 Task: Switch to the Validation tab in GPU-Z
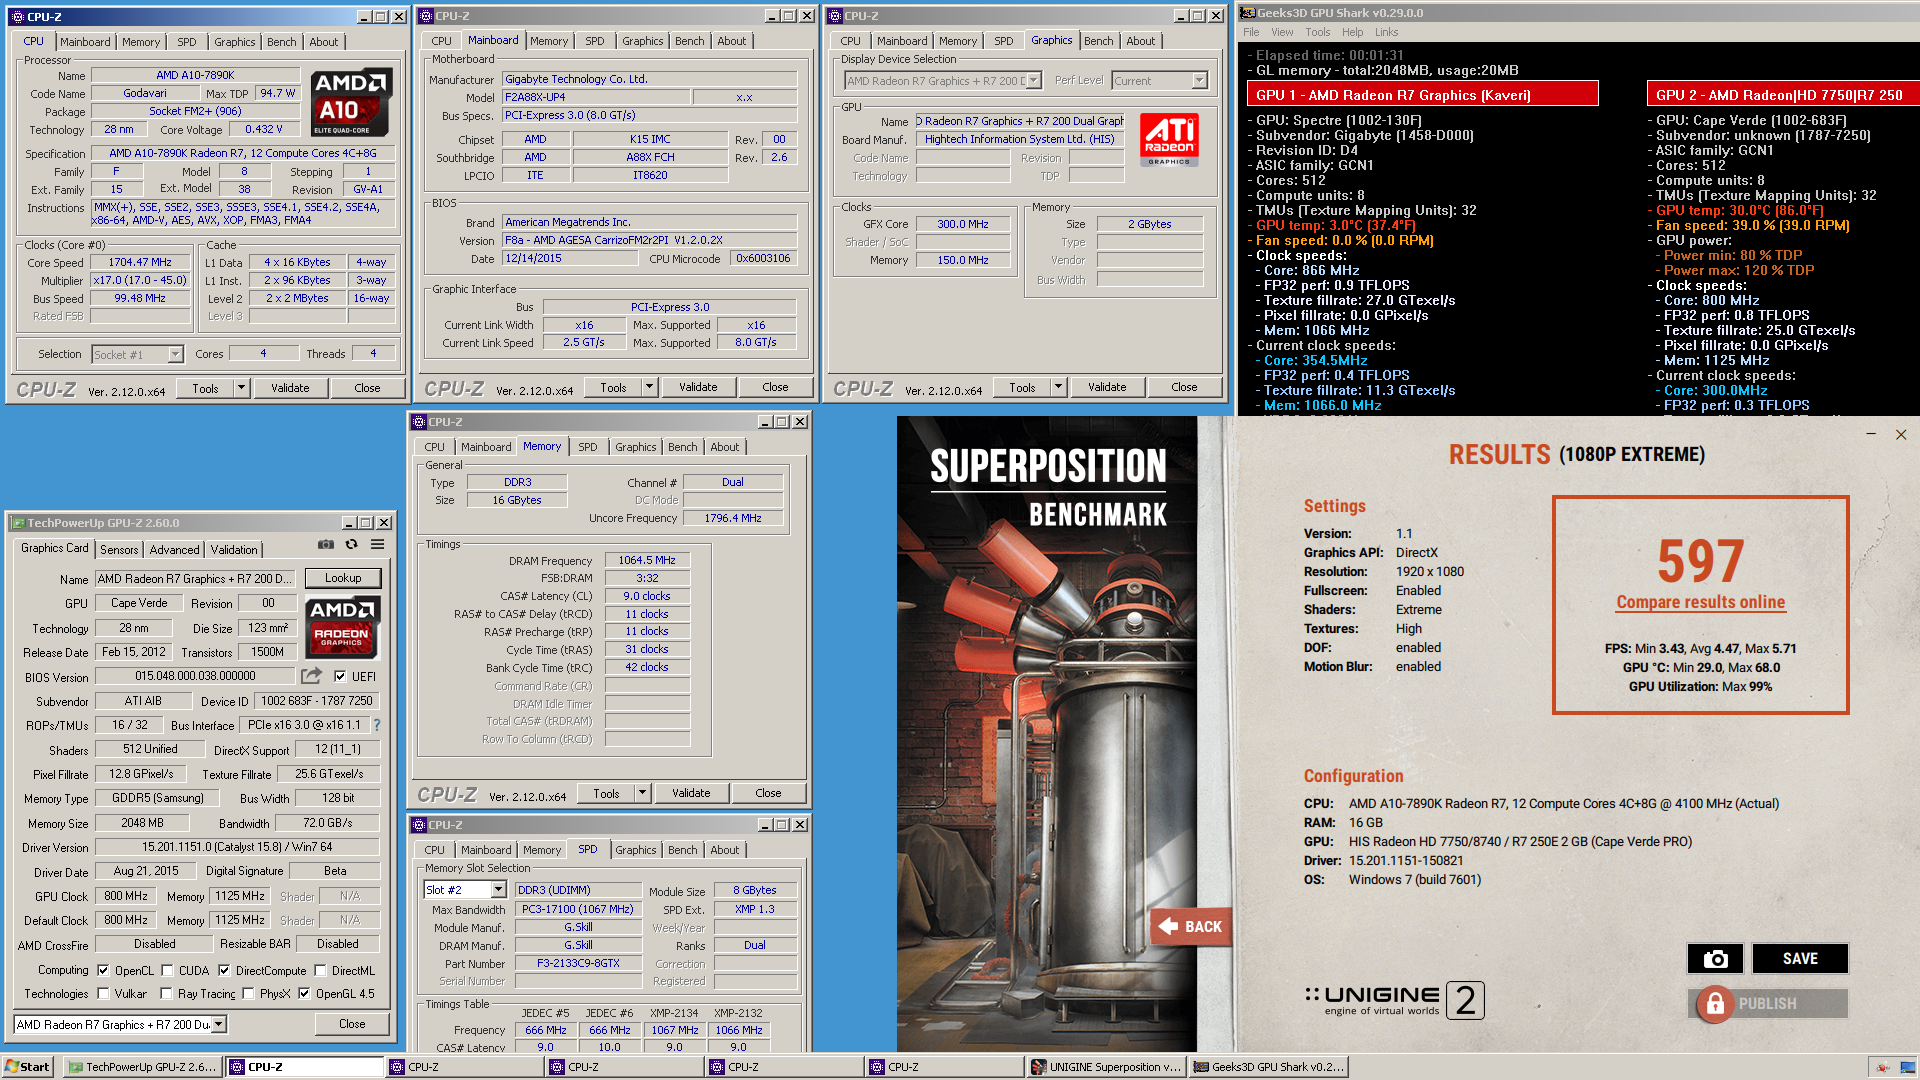click(x=234, y=549)
